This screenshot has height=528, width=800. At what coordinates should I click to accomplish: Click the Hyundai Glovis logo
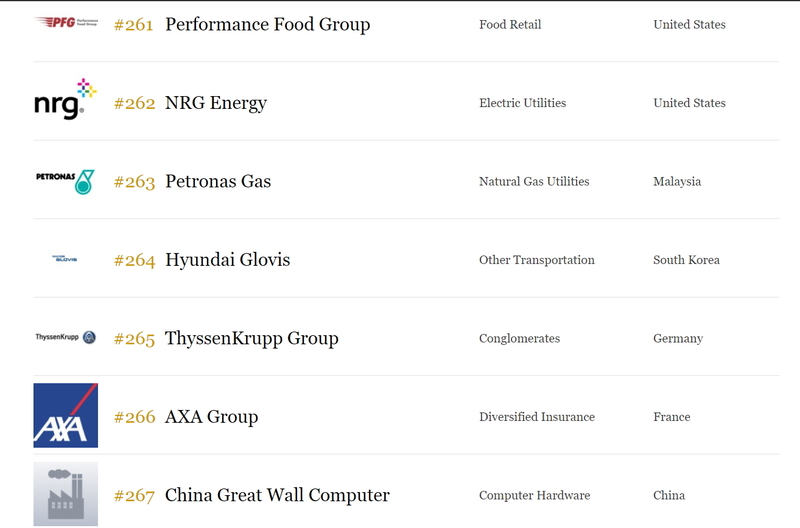[x=65, y=260]
